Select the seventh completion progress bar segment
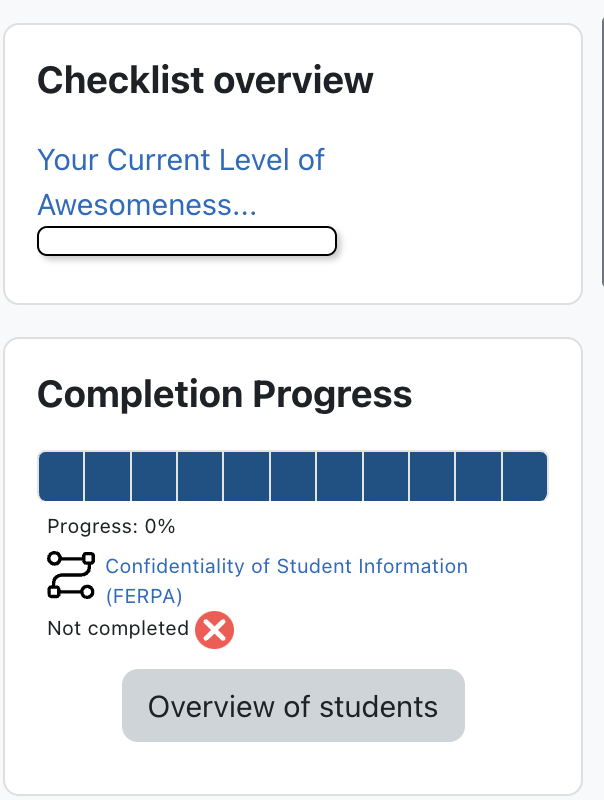This screenshot has width=604, height=800. pos(340,476)
